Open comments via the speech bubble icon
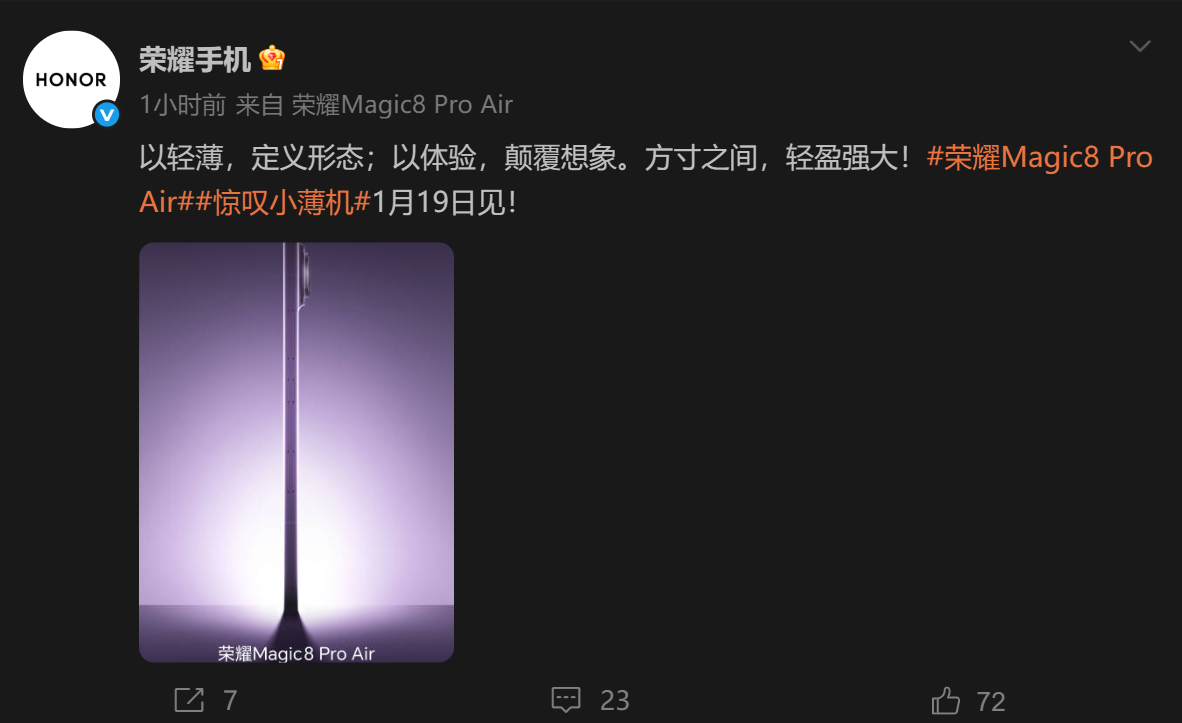1182x723 pixels. tap(566, 700)
